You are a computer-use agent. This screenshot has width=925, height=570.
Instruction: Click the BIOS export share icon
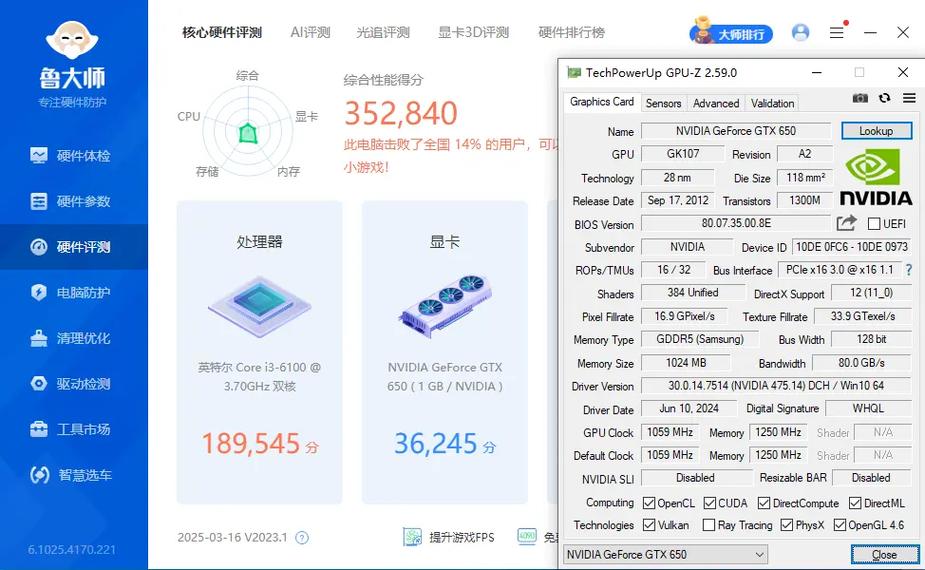point(847,223)
